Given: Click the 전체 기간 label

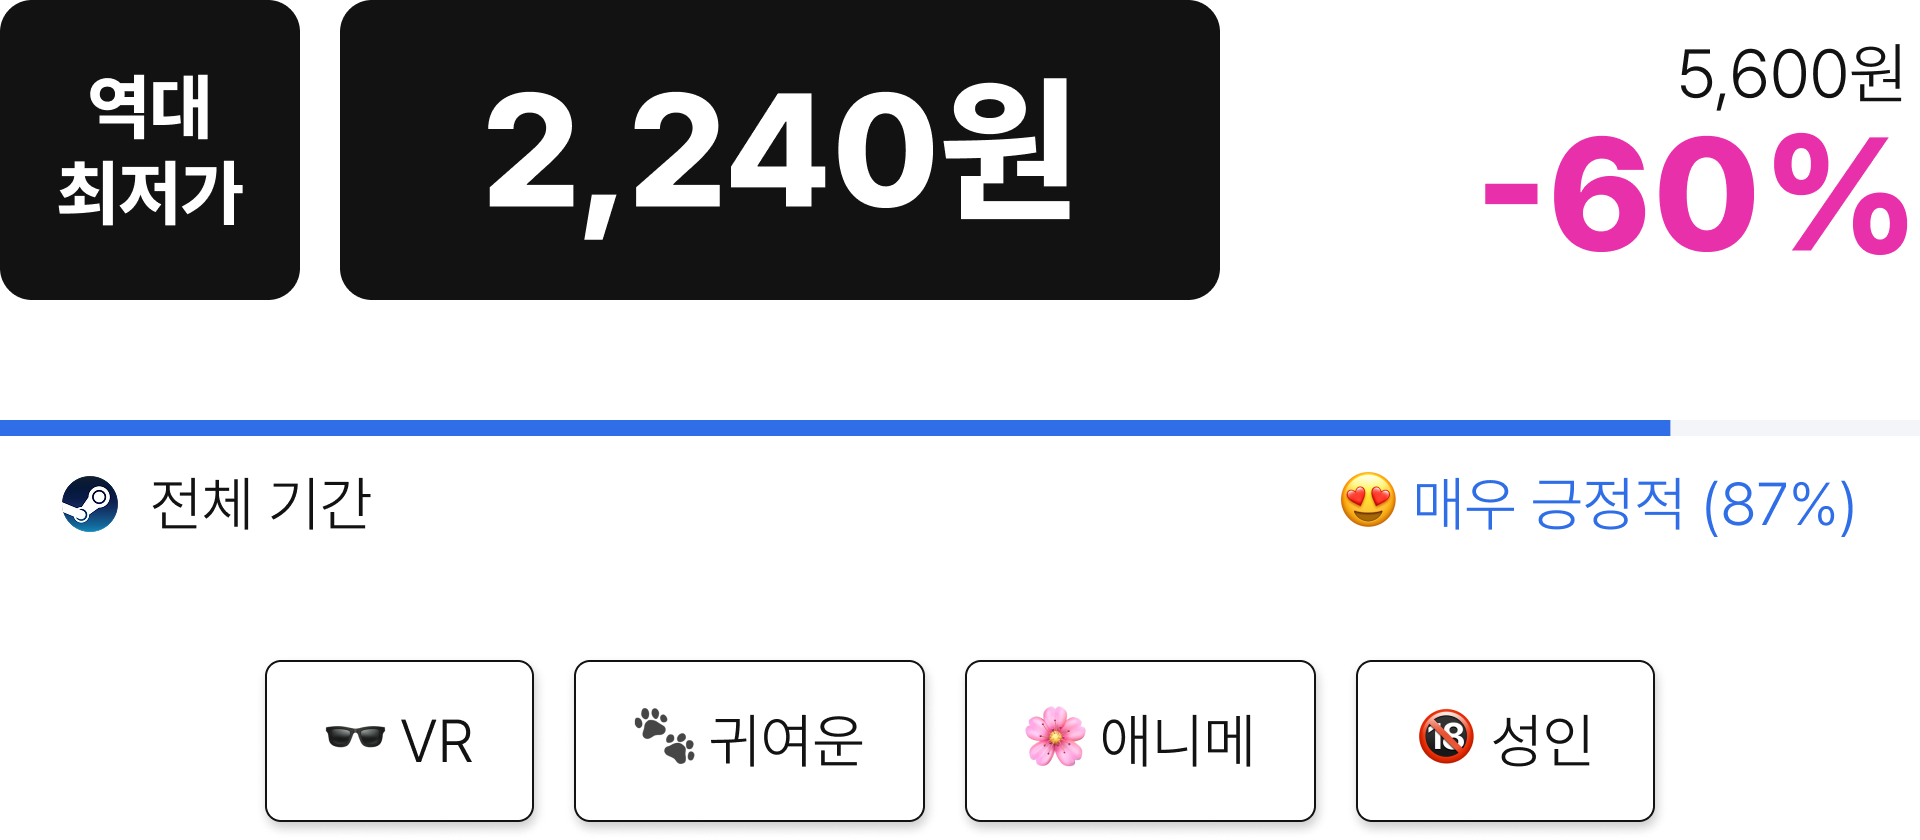Looking at the screenshot, I should click(x=260, y=504).
